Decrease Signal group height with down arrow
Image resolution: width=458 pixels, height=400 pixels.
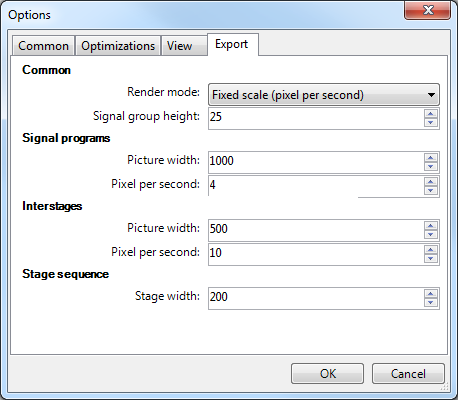[431, 123]
